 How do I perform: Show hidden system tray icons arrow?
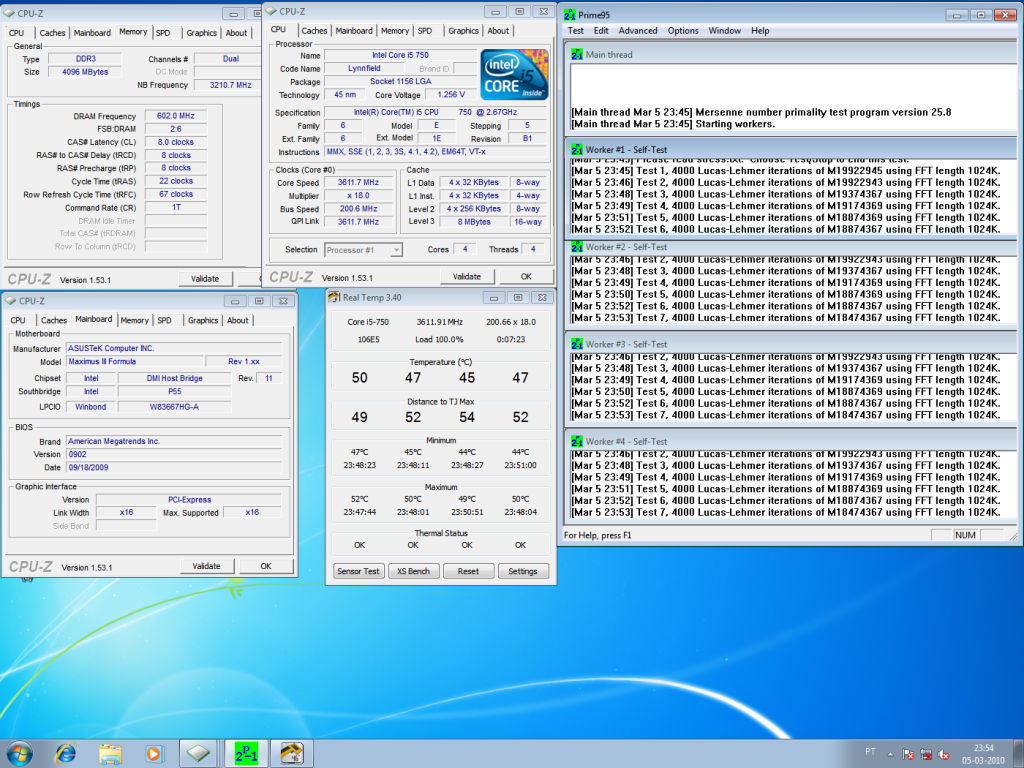[888, 752]
